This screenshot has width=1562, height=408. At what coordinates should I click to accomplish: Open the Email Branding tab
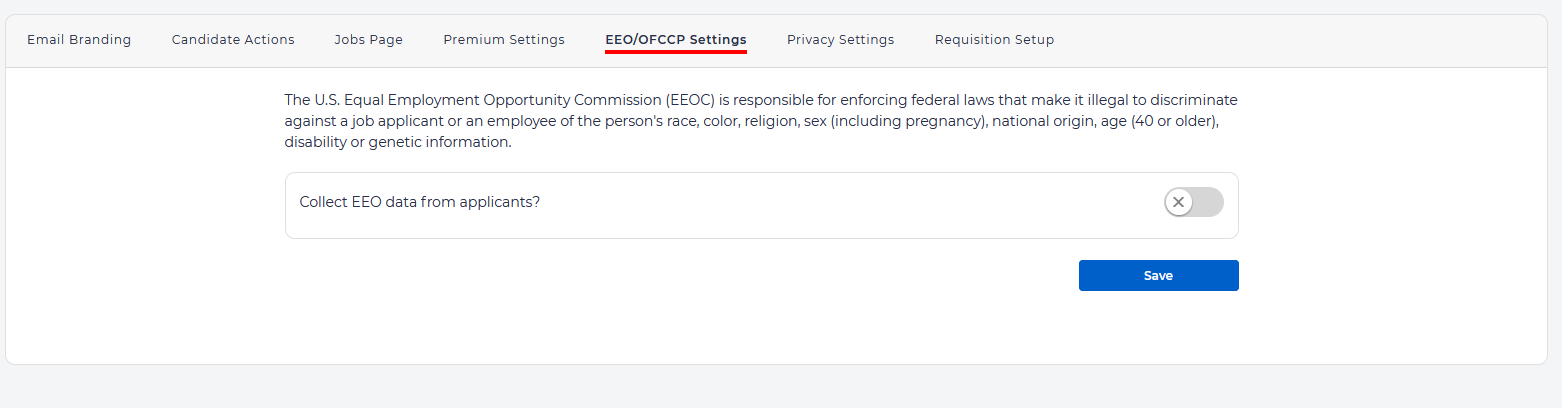tap(79, 40)
